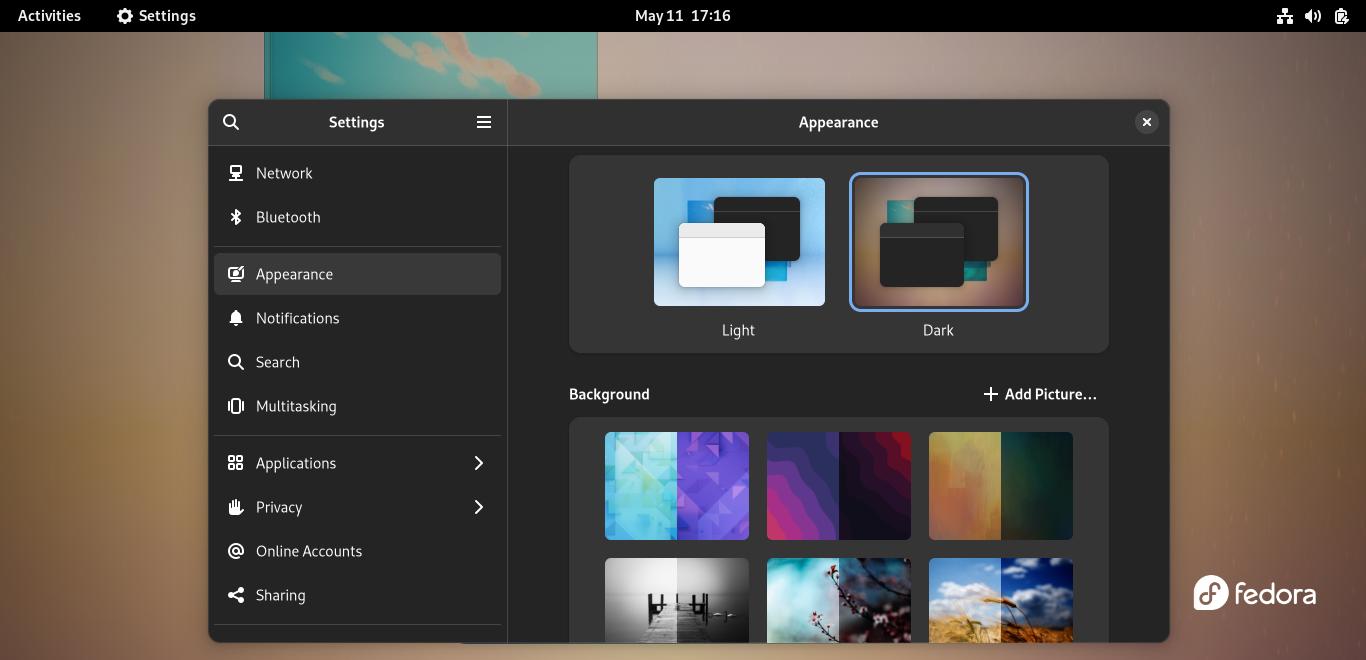Open the system status menu volume icon
Viewport: 1366px width, 660px height.
[1313, 16]
